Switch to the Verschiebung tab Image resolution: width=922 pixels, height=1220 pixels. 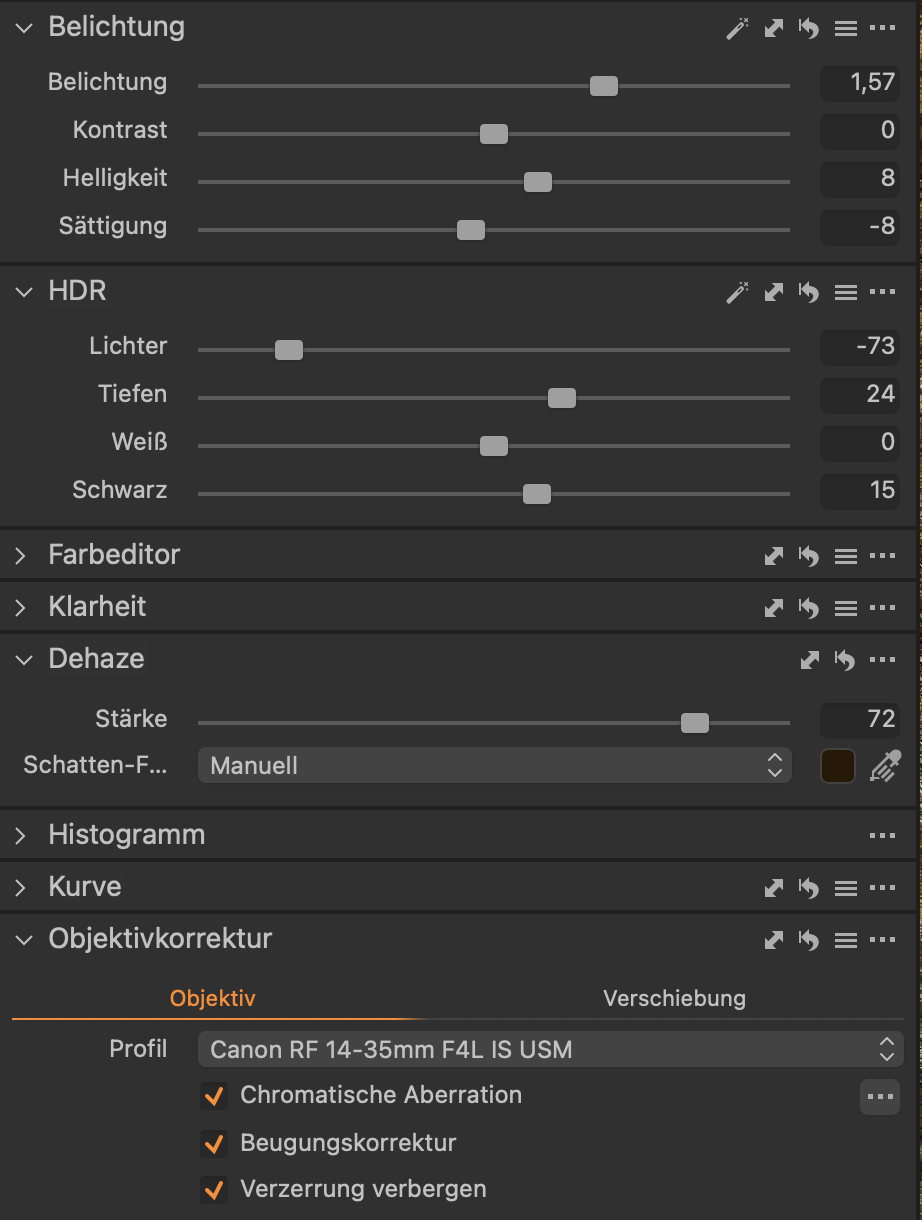[x=674, y=998]
